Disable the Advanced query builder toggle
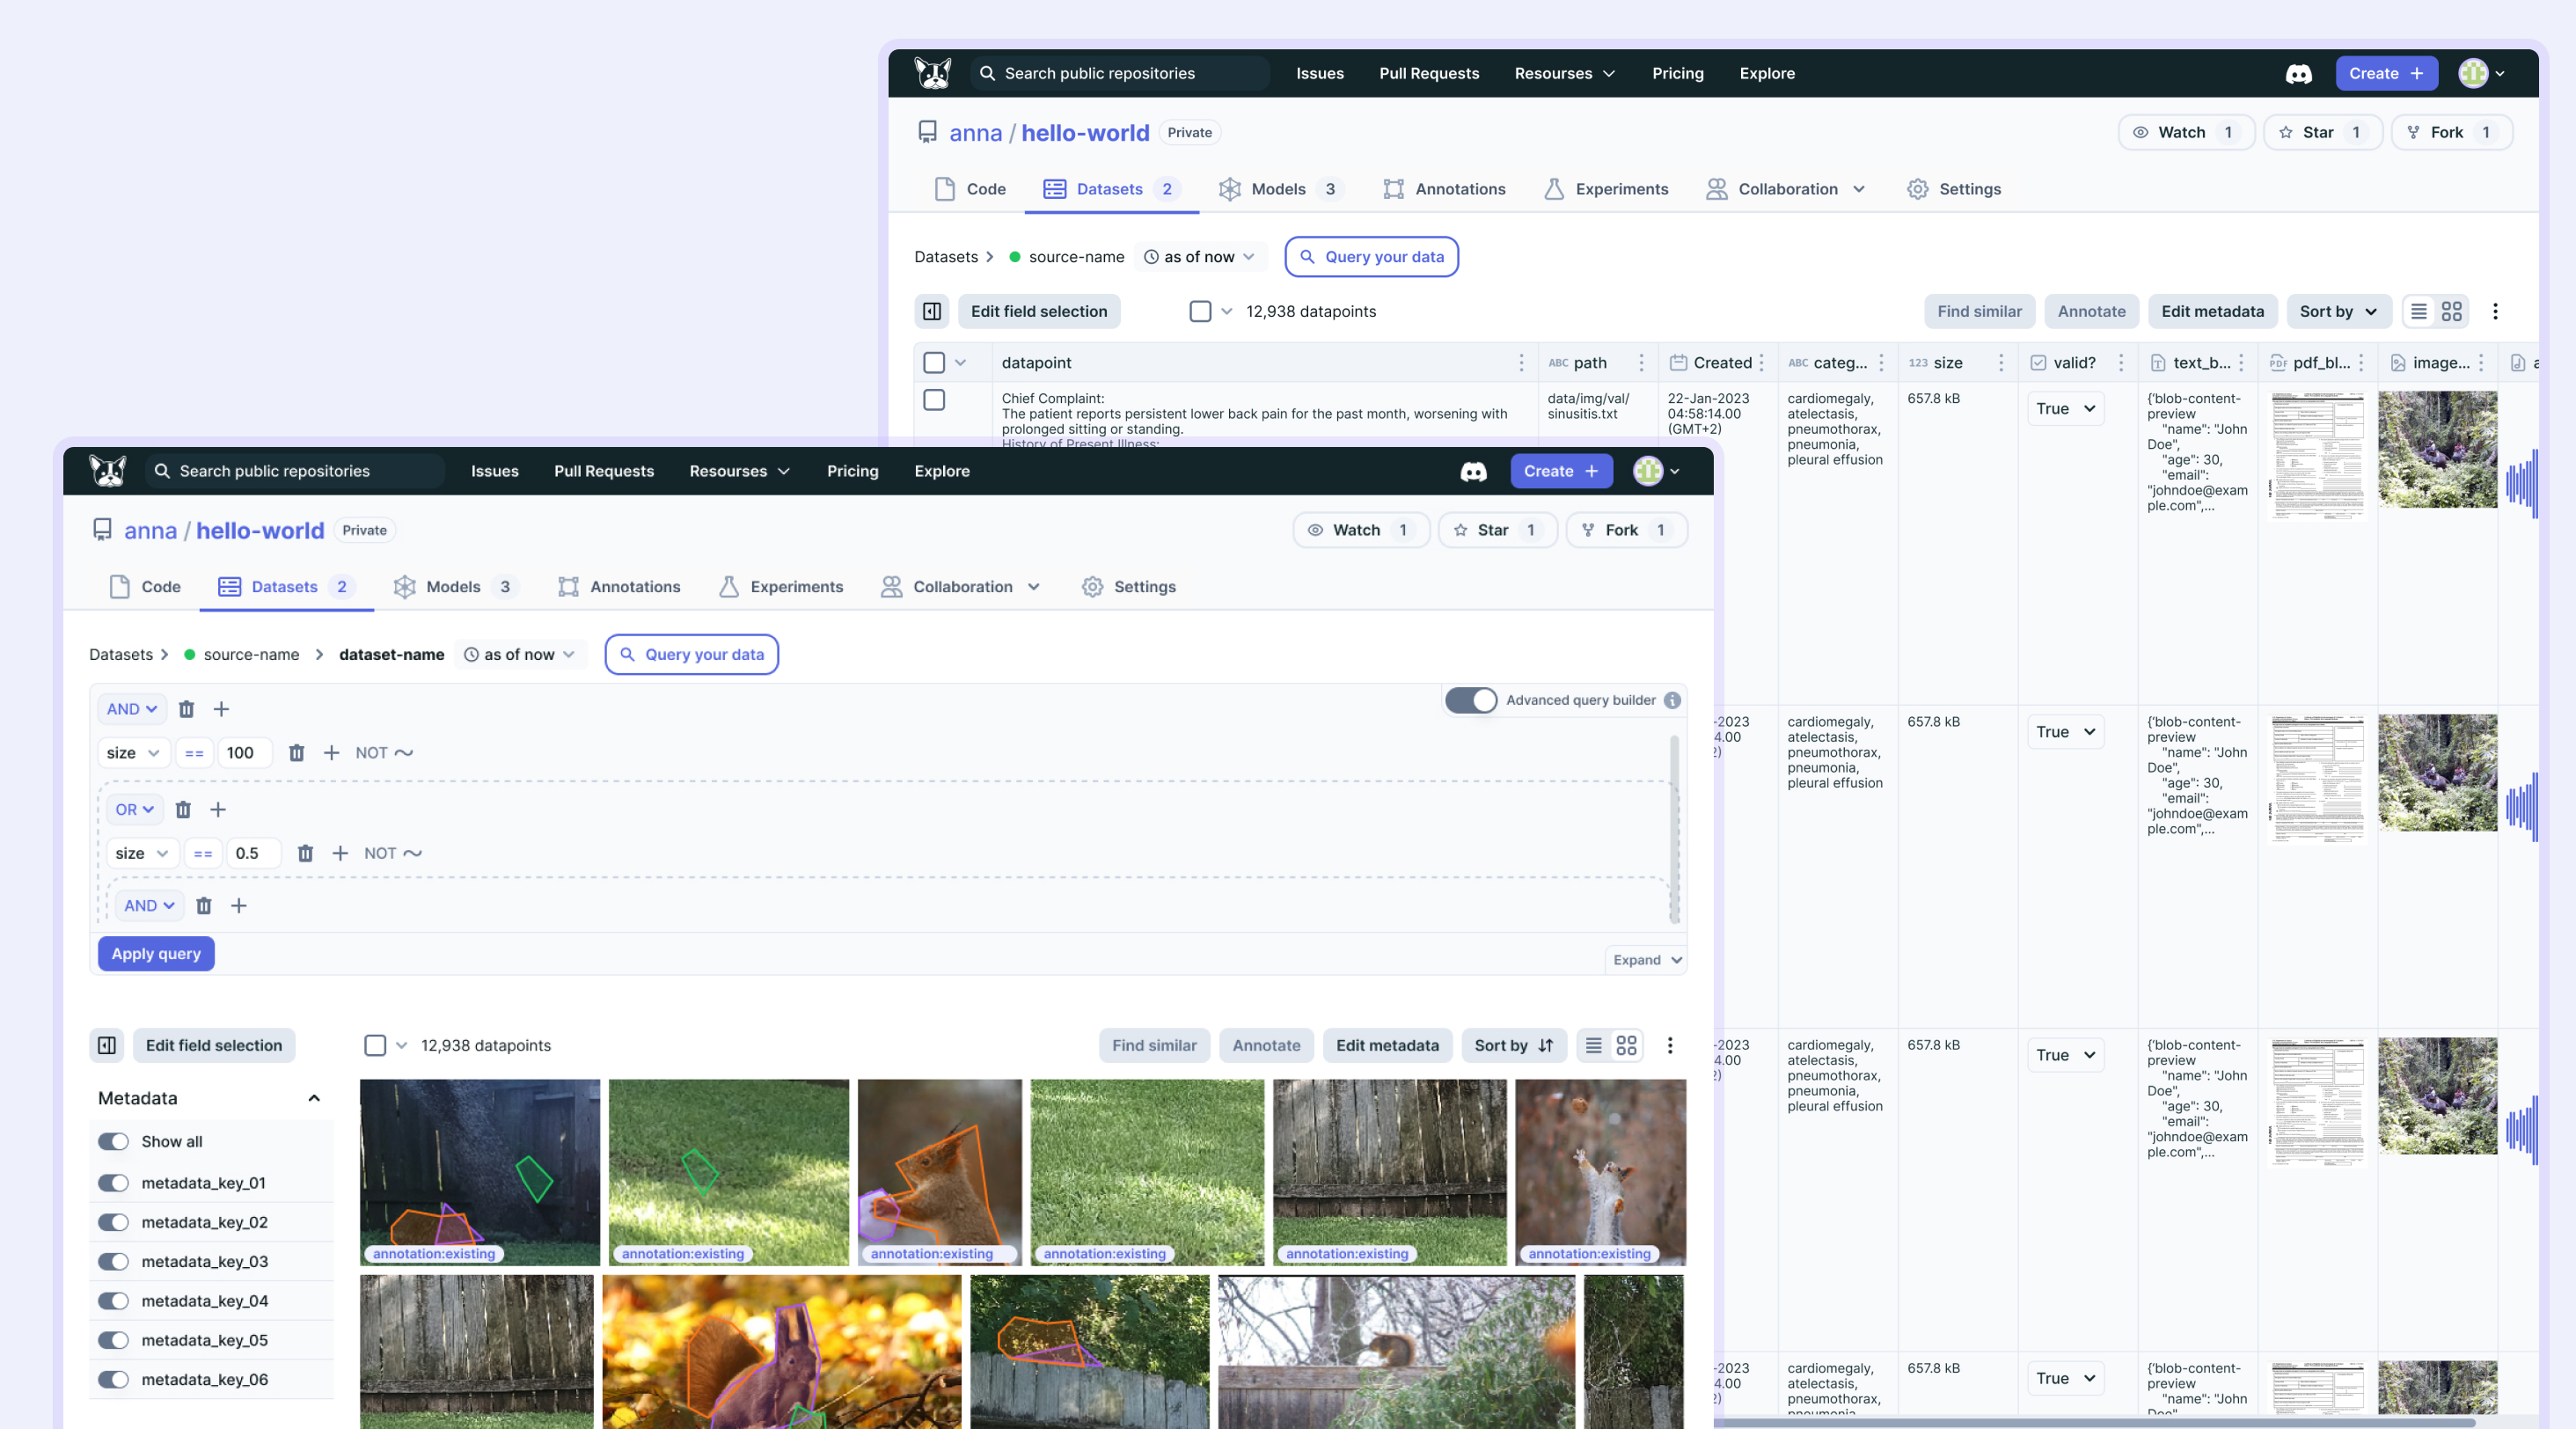The image size is (2576, 1429). [x=1471, y=700]
